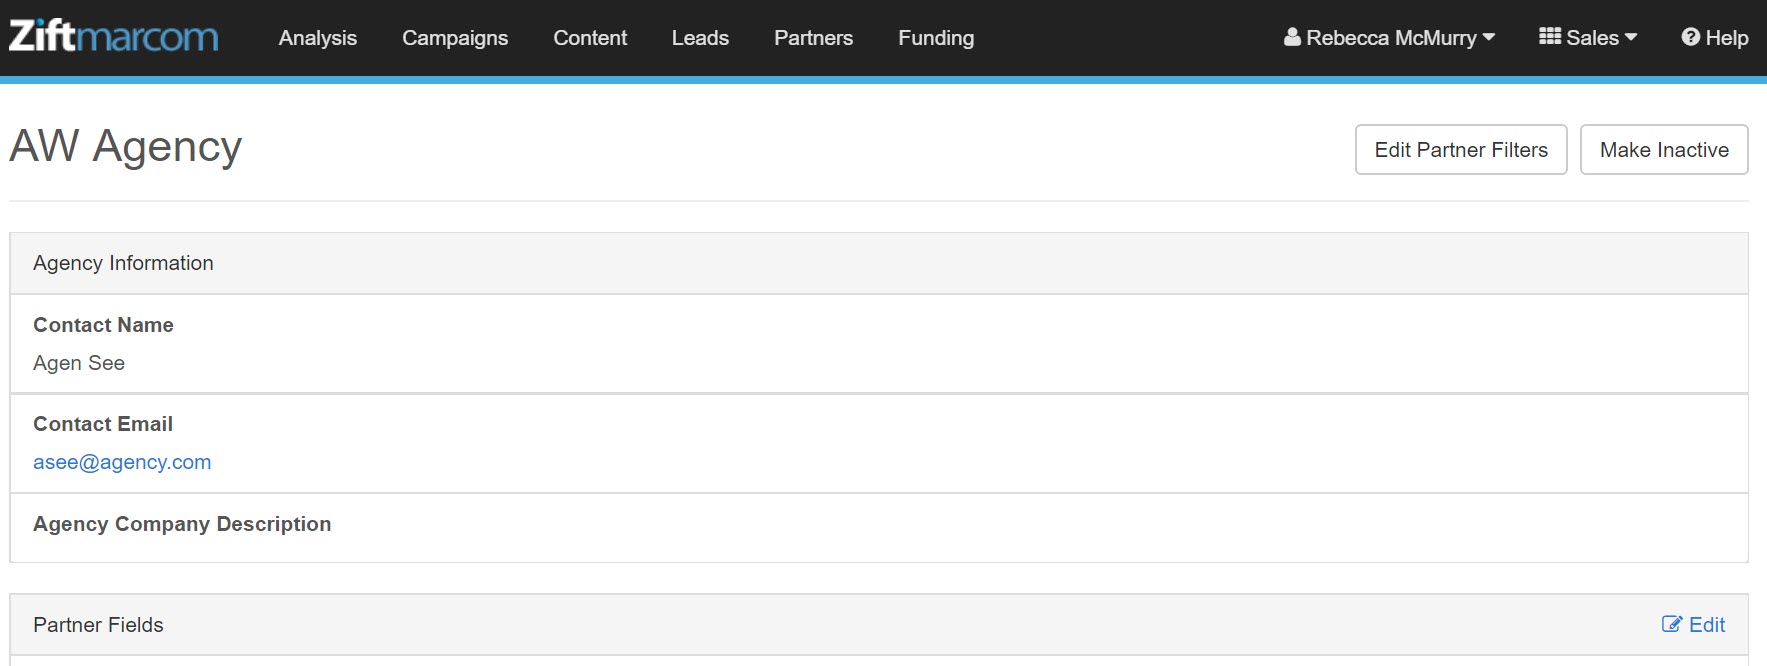Click the Edit Partner Filters button

click(x=1461, y=150)
